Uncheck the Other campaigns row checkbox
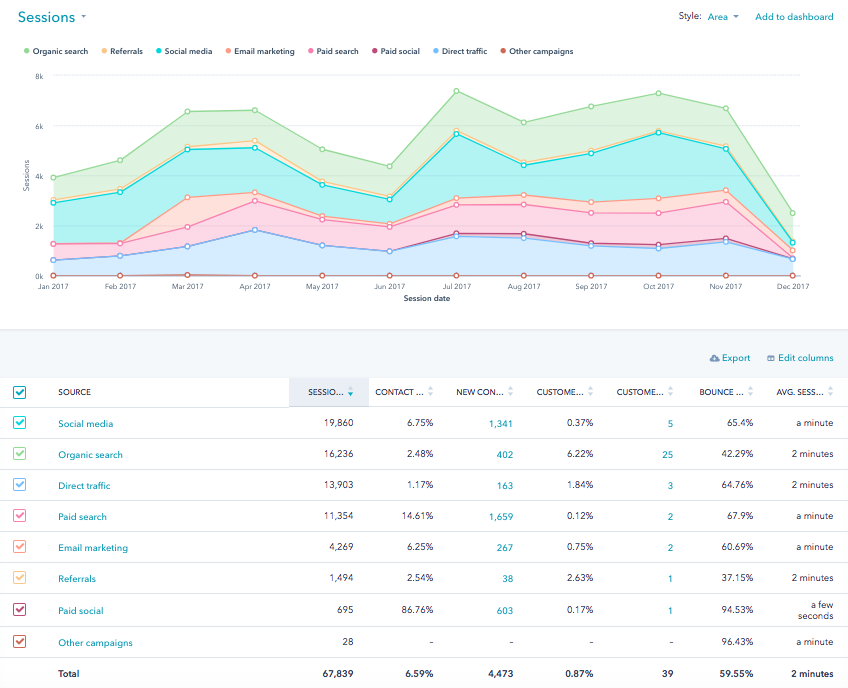The image size is (848, 688). 19,641
